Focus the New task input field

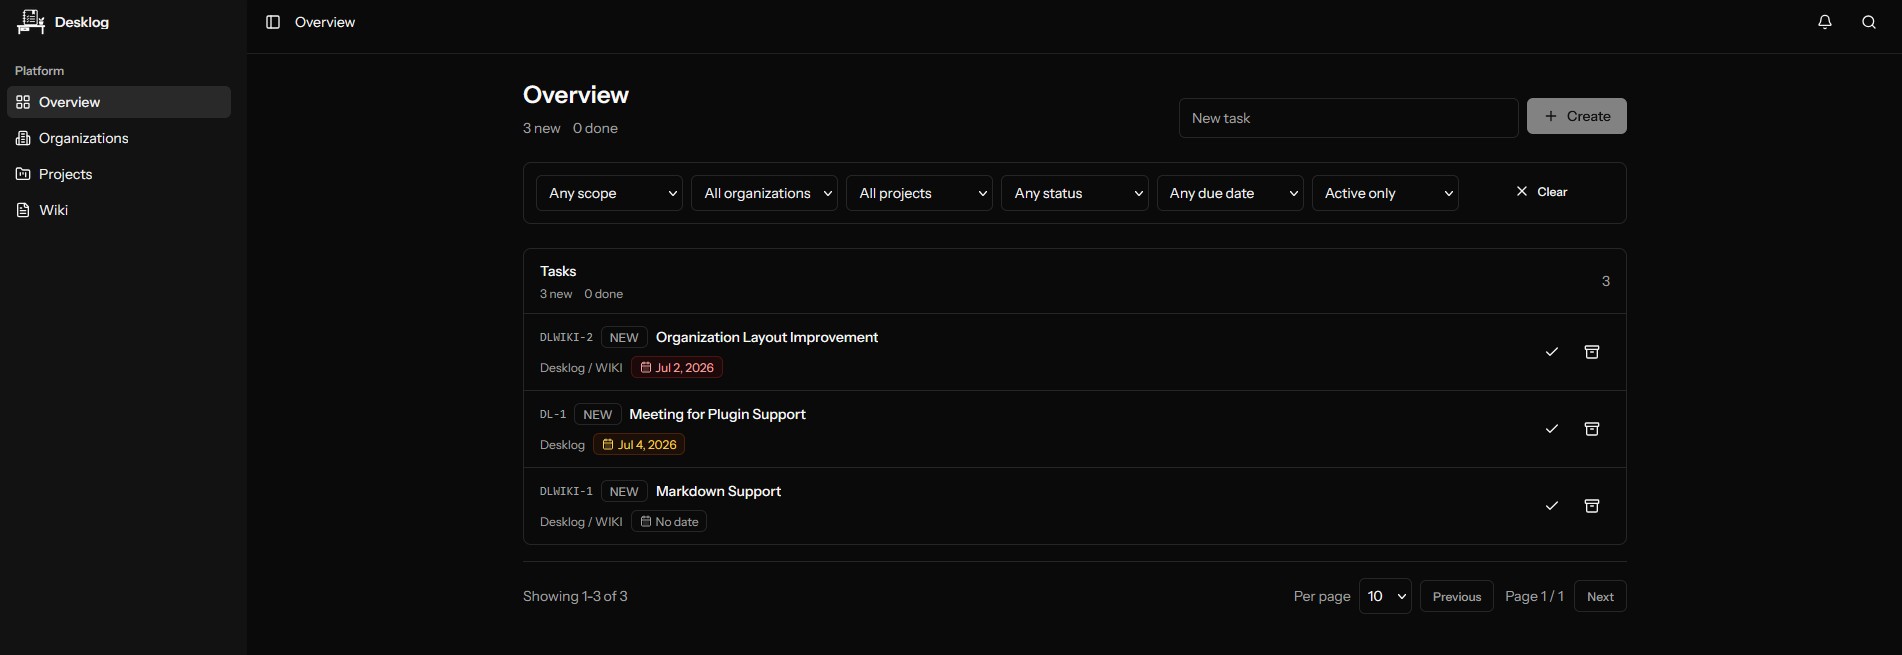[x=1349, y=118]
